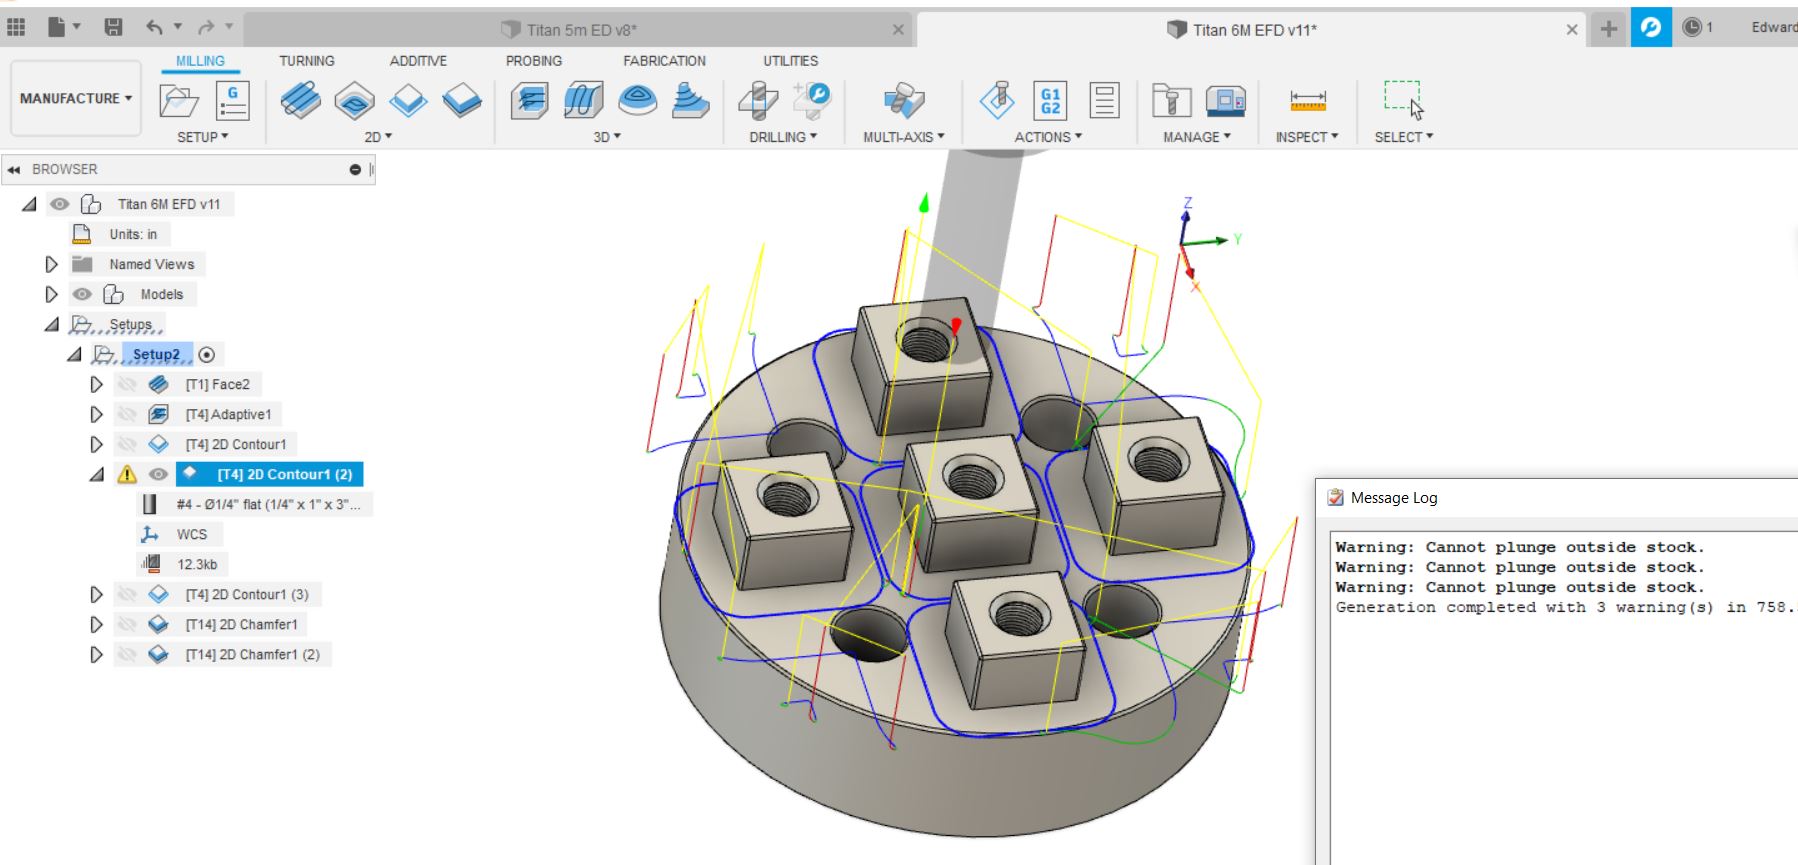Switch to the PROBING ribbon tab
The width and height of the screenshot is (1798, 865).
click(534, 61)
